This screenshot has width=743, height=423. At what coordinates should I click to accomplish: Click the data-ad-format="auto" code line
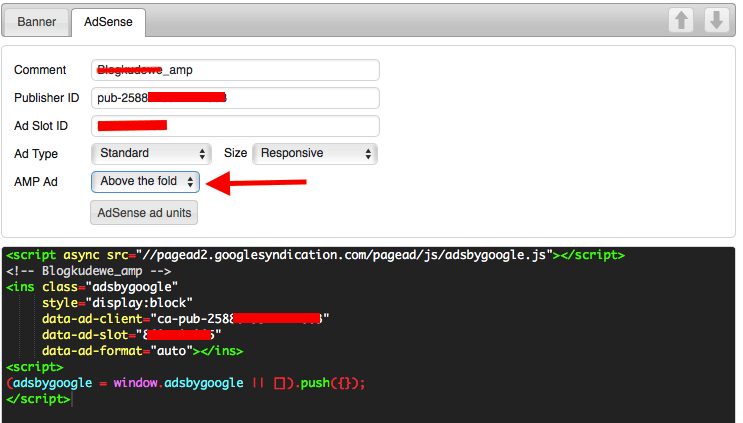coord(142,351)
